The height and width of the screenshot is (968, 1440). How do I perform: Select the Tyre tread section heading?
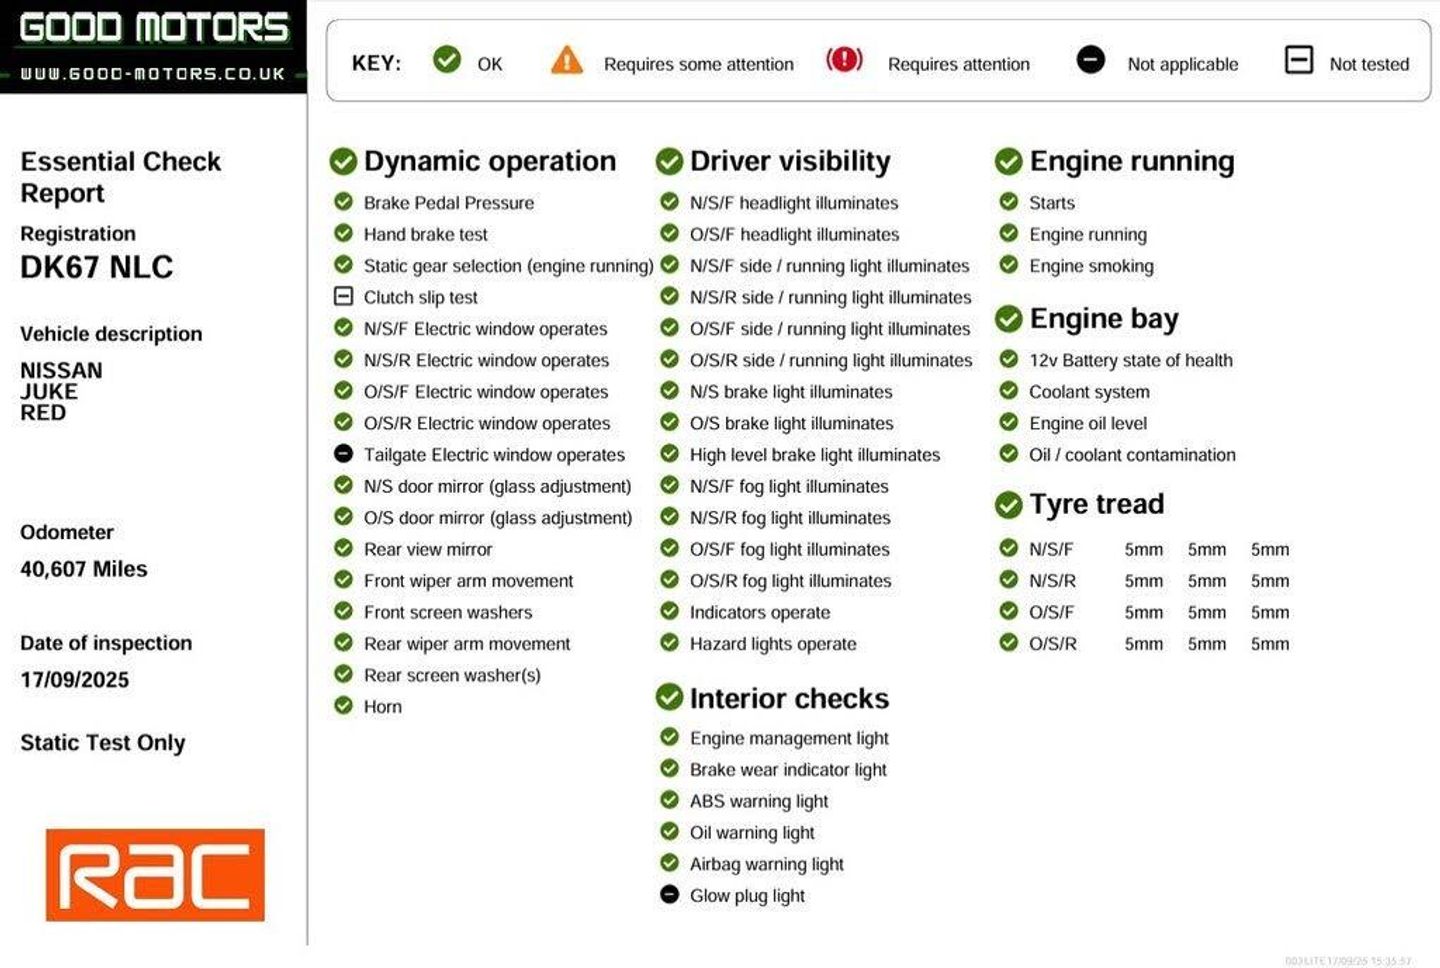pos(1096,504)
